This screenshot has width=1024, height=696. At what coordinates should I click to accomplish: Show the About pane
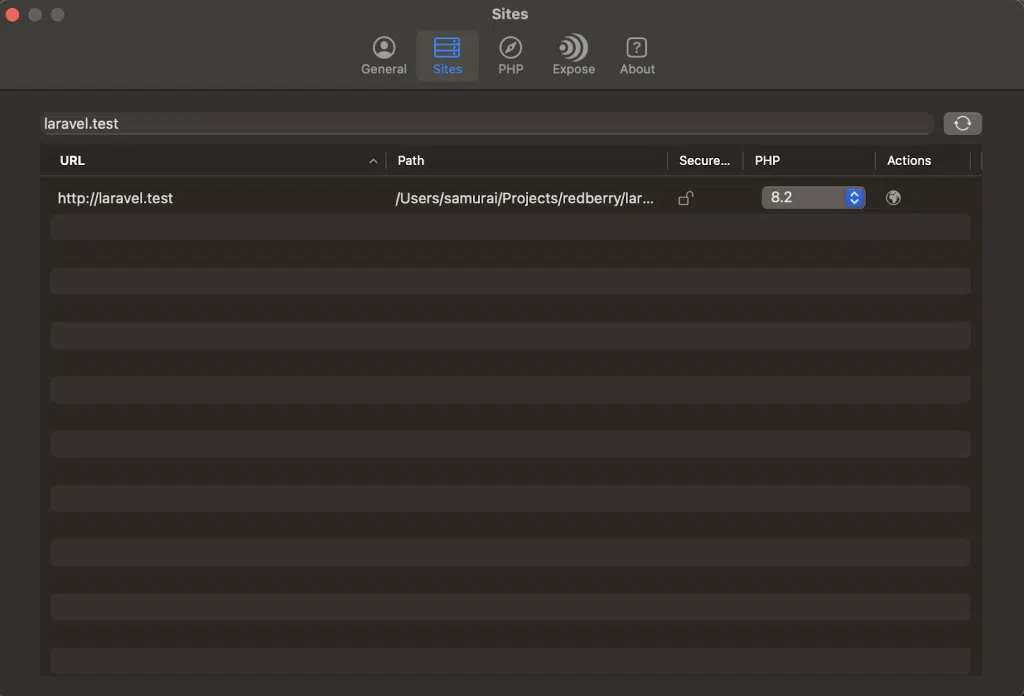click(x=637, y=56)
